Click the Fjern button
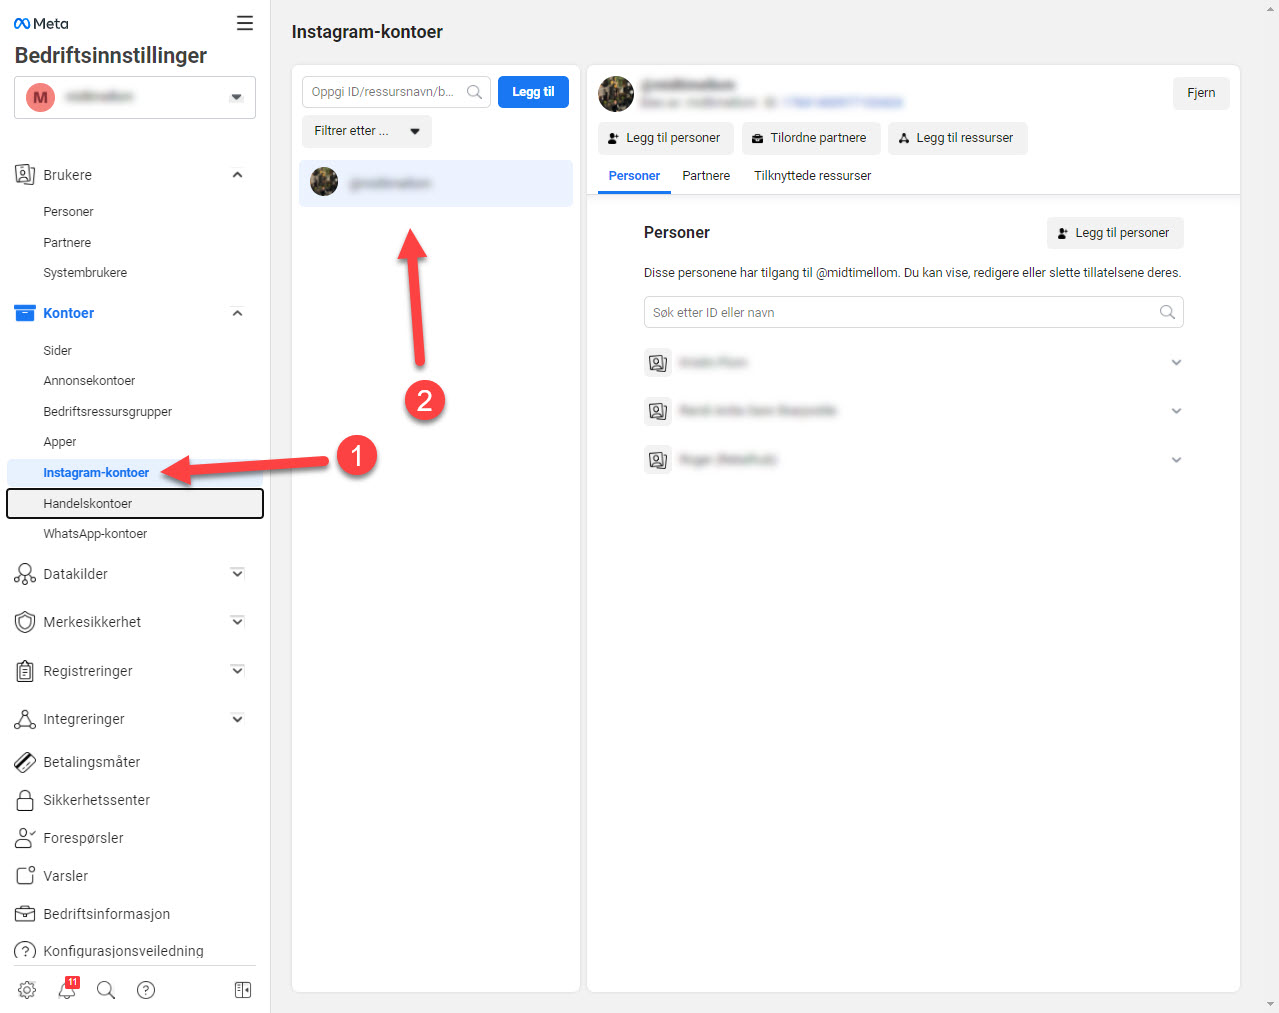The image size is (1279, 1013). pyautogui.click(x=1201, y=93)
